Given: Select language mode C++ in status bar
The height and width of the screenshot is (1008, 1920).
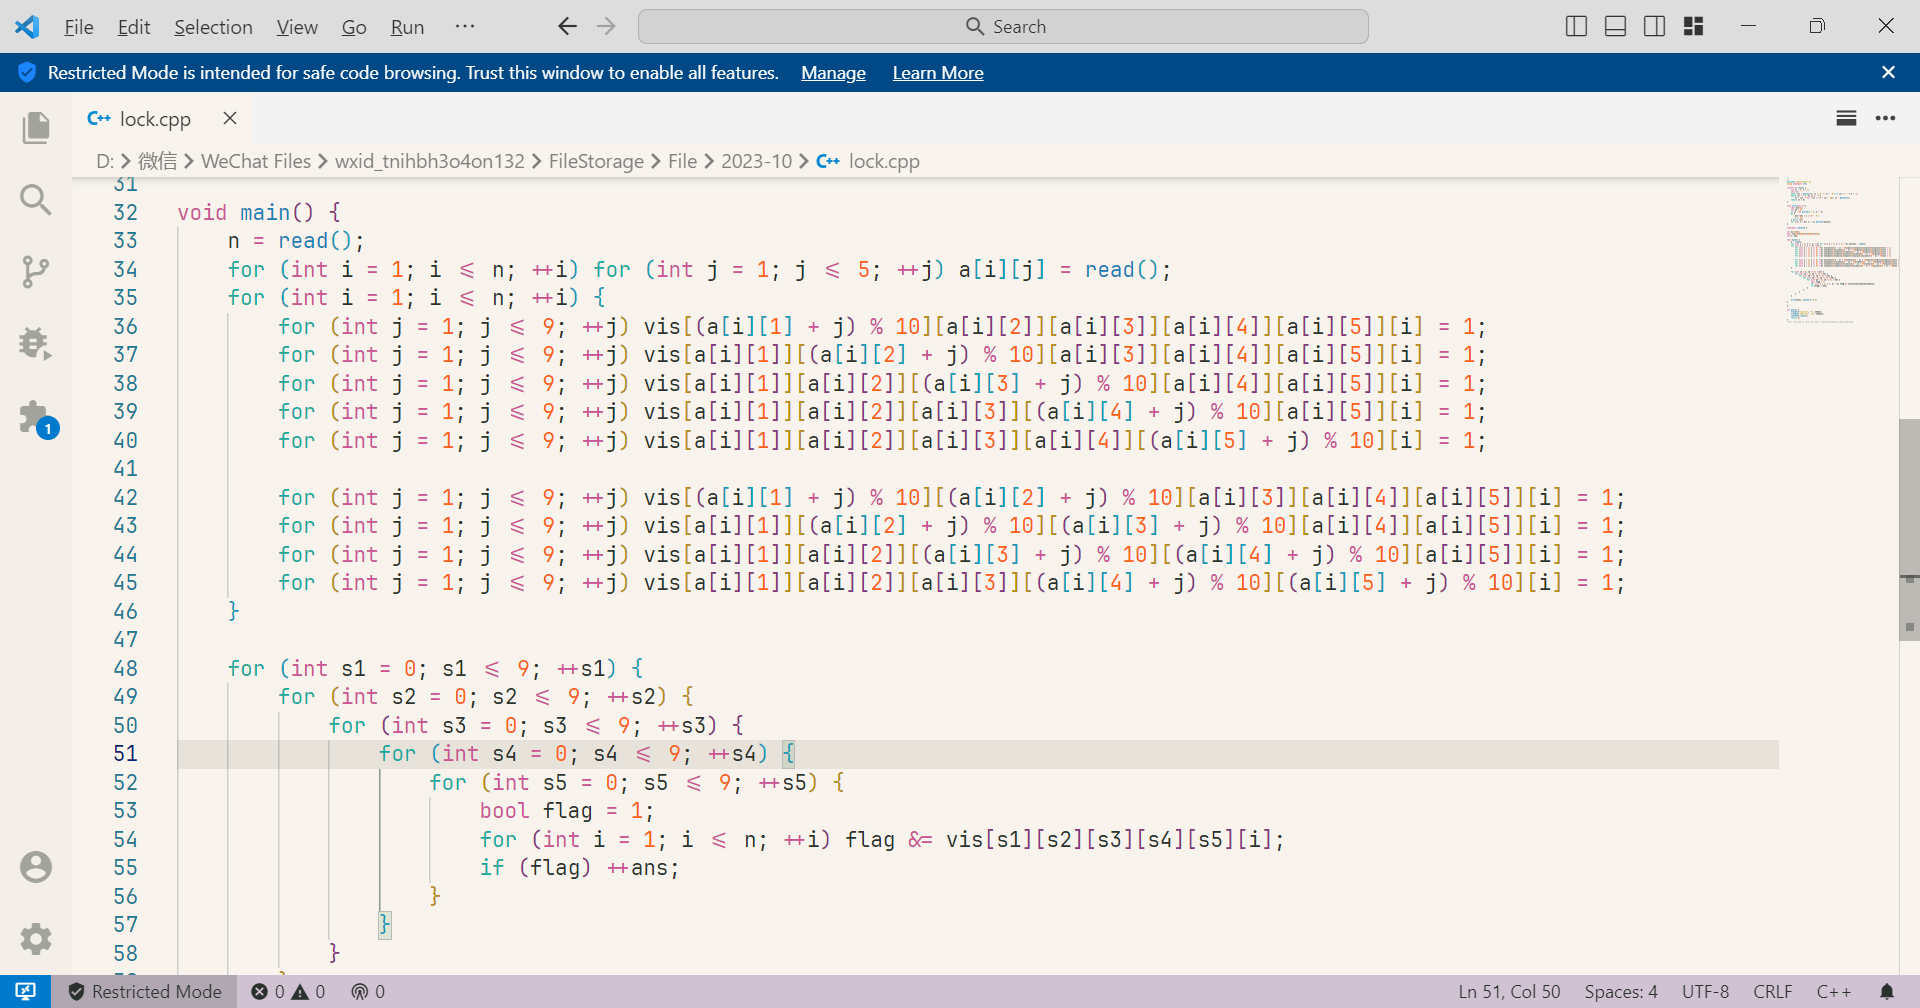Looking at the screenshot, I should 1834,991.
